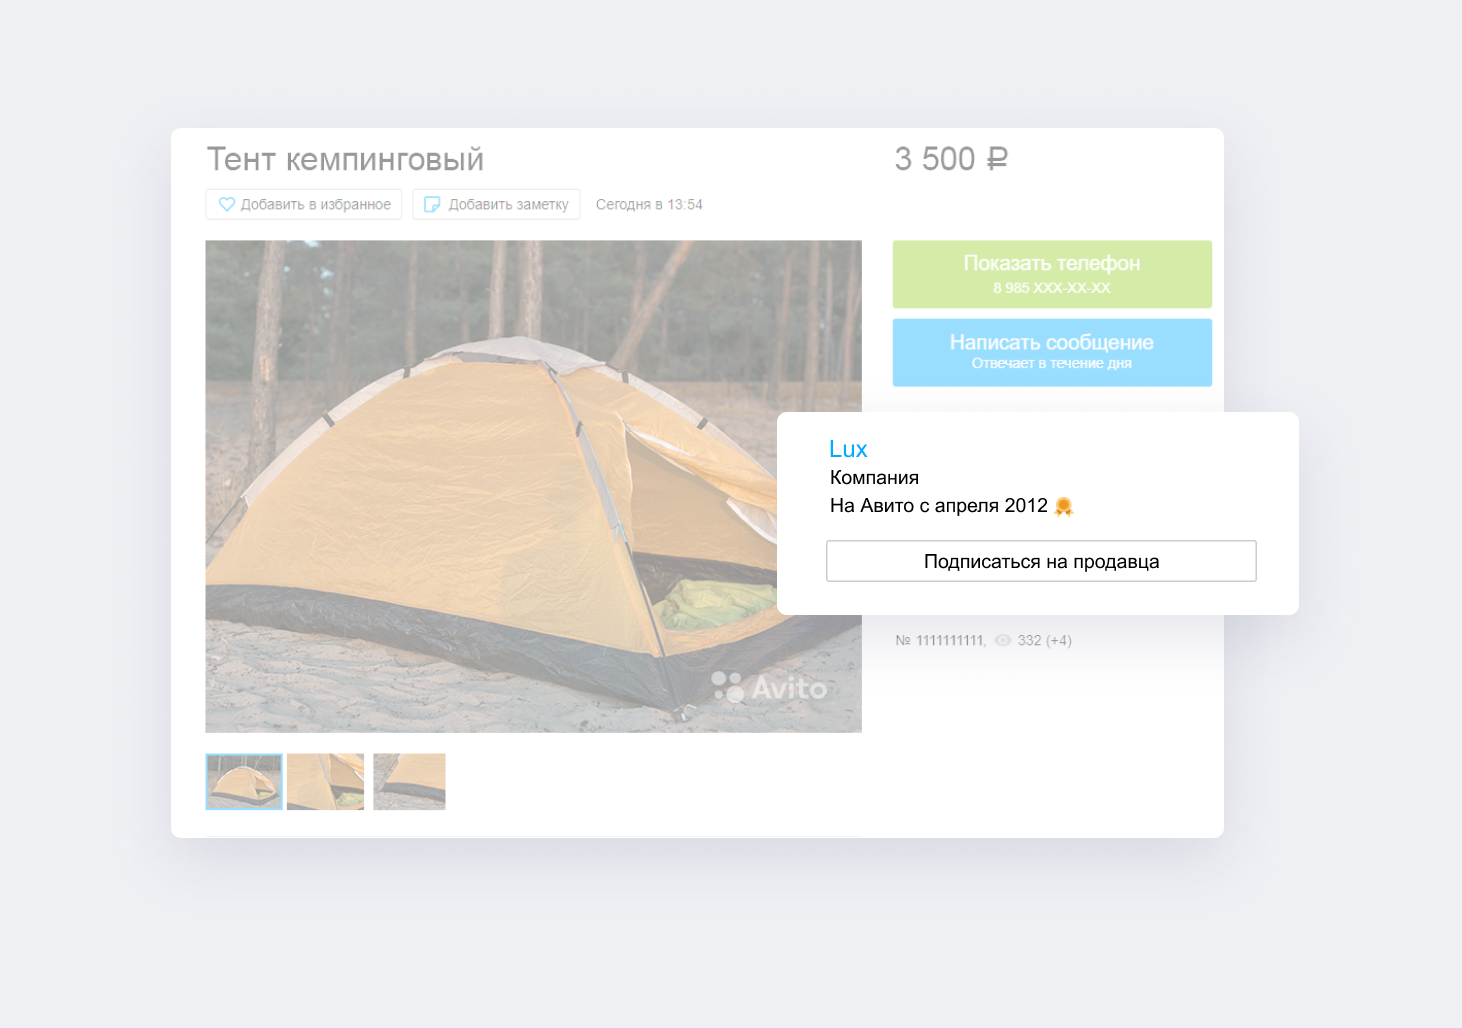Show seller phone with Показать телефон
This screenshot has height=1028, width=1462.
coord(1052,274)
